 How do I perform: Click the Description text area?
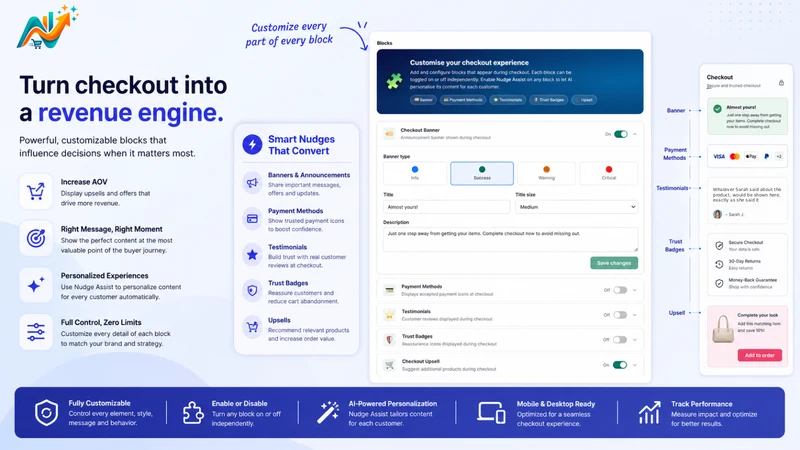click(510, 239)
